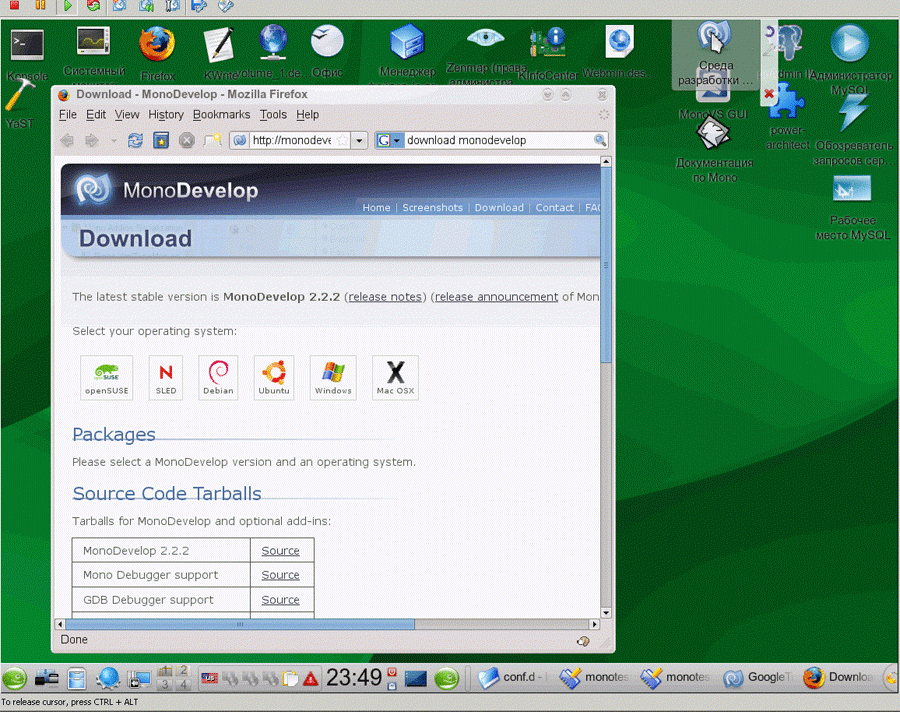Click the download monodevelop search field

coord(498,140)
